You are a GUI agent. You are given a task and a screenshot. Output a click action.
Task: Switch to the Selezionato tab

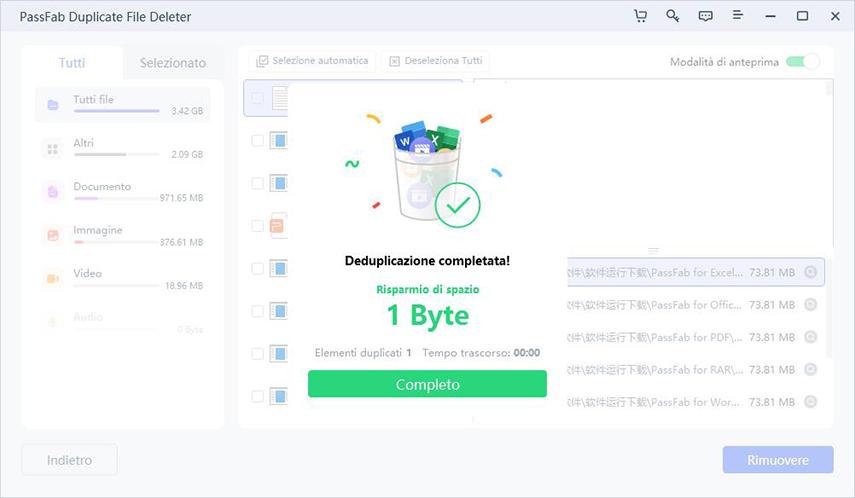click(172, 62)
